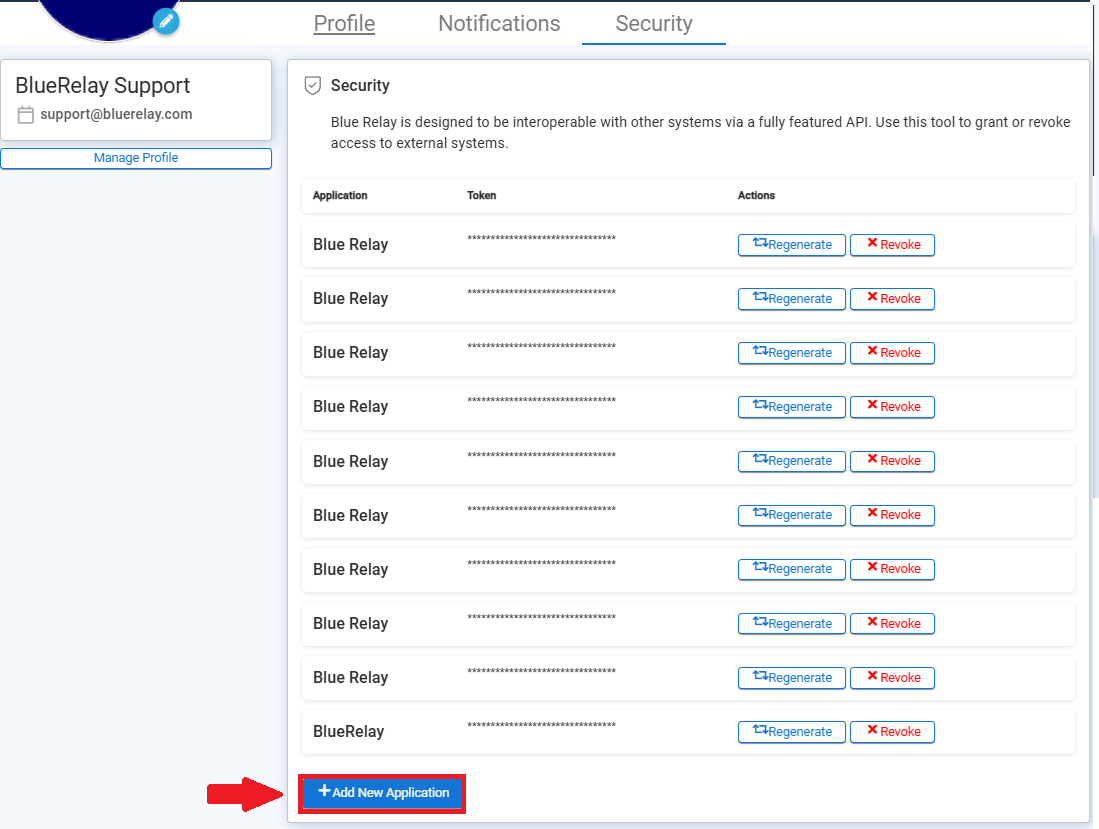Switch to the Notifications tab

click(x=499, y=23)
